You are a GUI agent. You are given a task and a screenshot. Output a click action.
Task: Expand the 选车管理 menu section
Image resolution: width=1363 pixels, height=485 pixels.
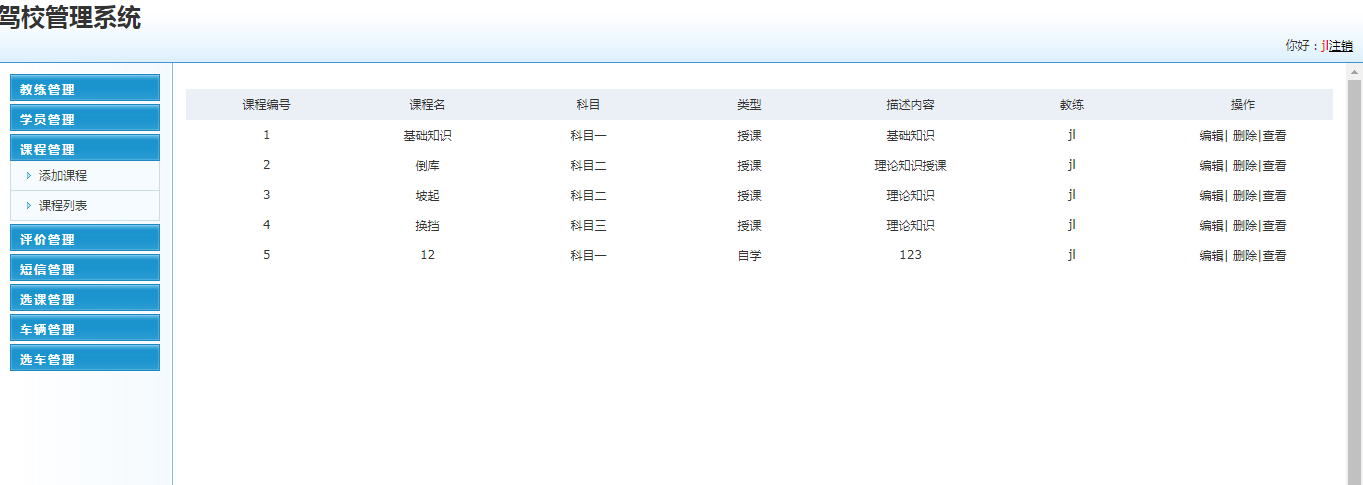point(85,358)
